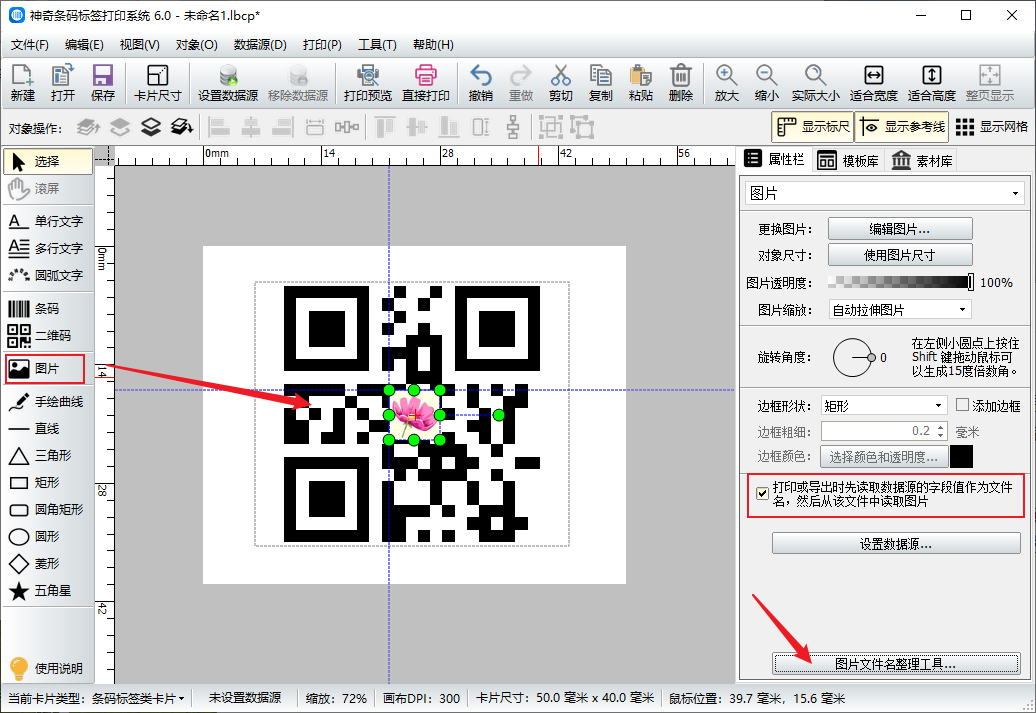This screenshot has height=713, width=1036.
Task: Select the 手绘曲线 freehand tool
Action: [48, 401]
